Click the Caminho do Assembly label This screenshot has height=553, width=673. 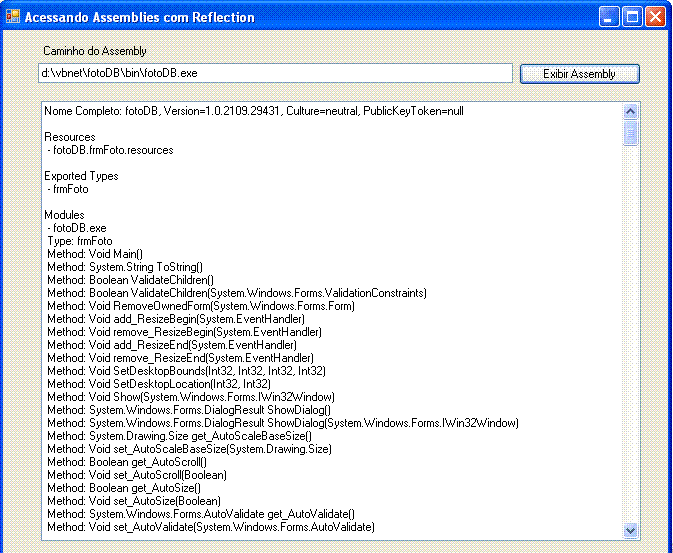click(x=95, y=51)
